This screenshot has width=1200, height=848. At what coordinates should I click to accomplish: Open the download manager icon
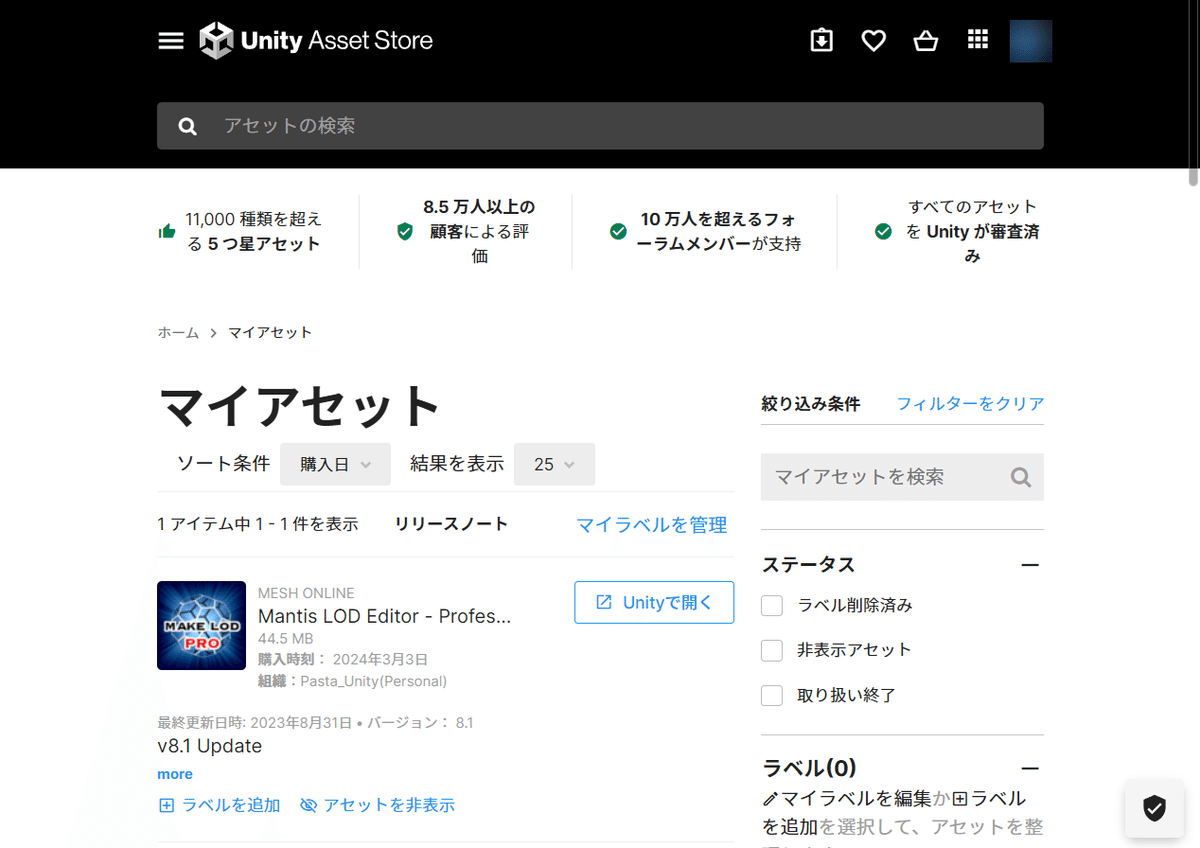[x=821, y=40]
